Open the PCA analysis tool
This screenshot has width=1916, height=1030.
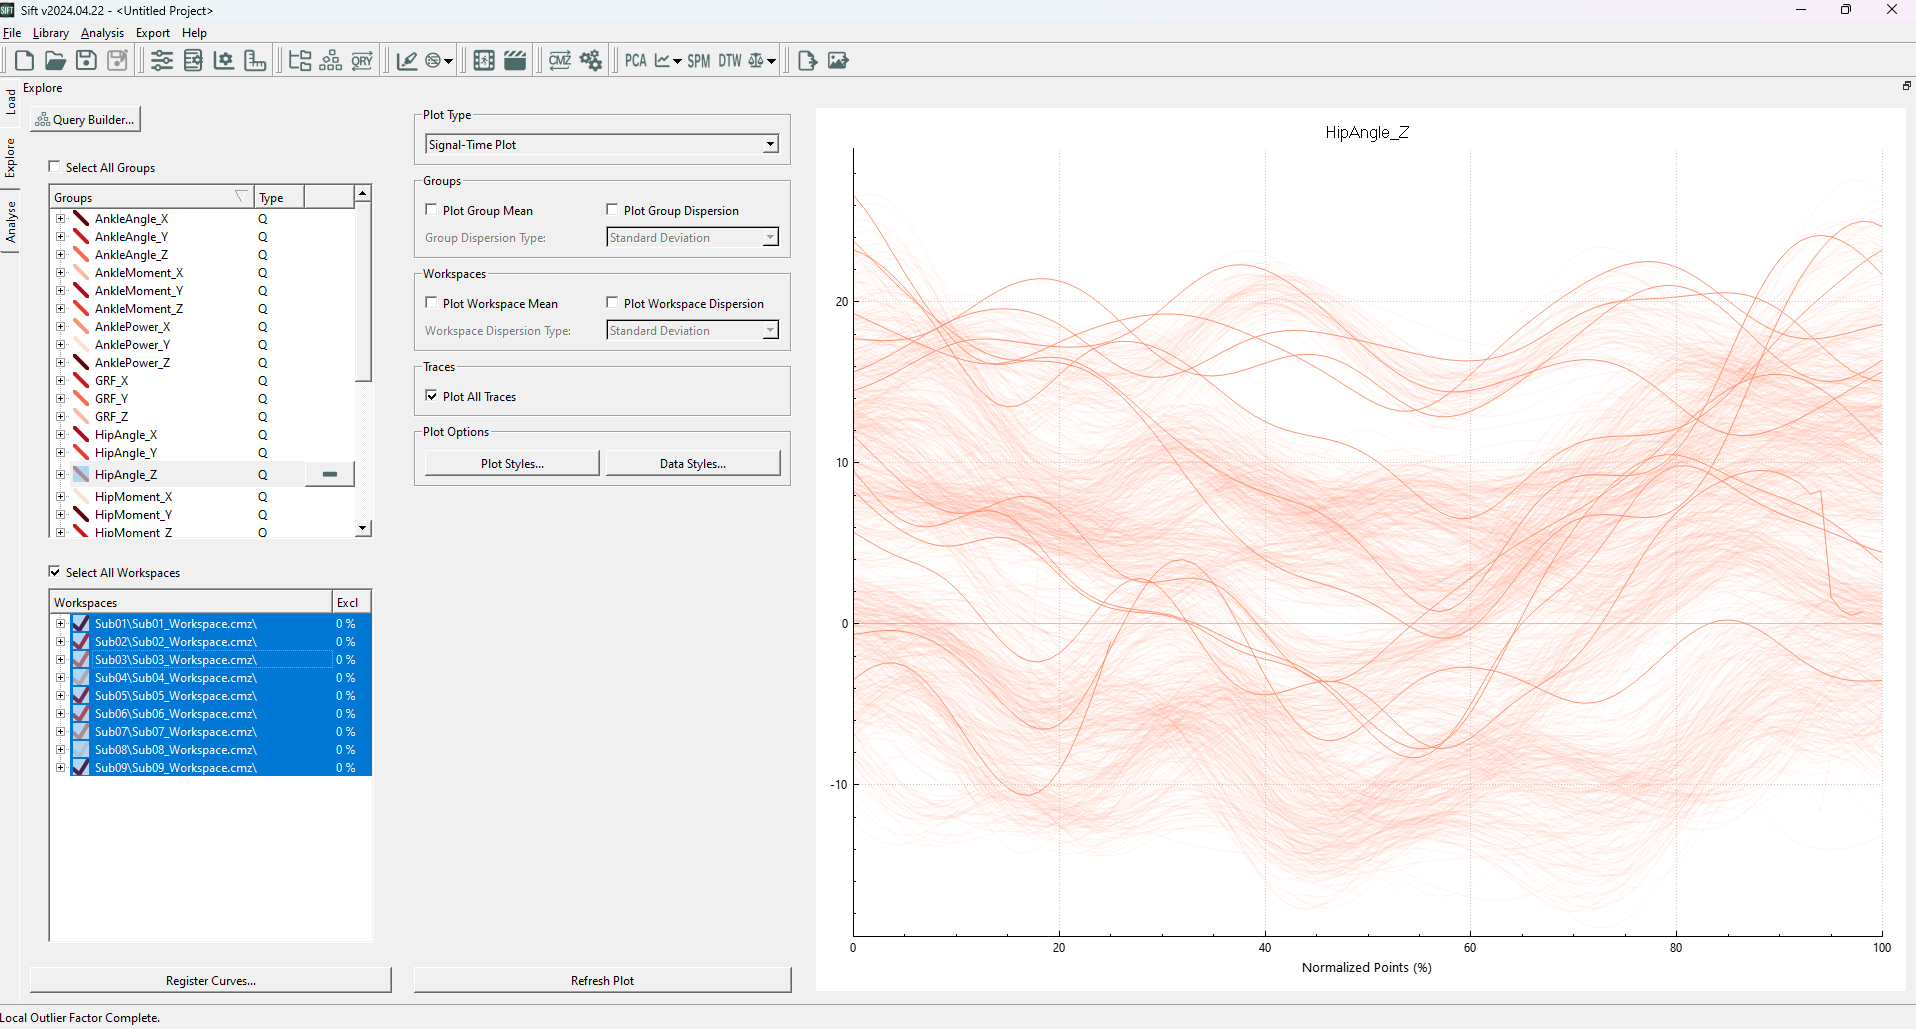coord(636,61)
